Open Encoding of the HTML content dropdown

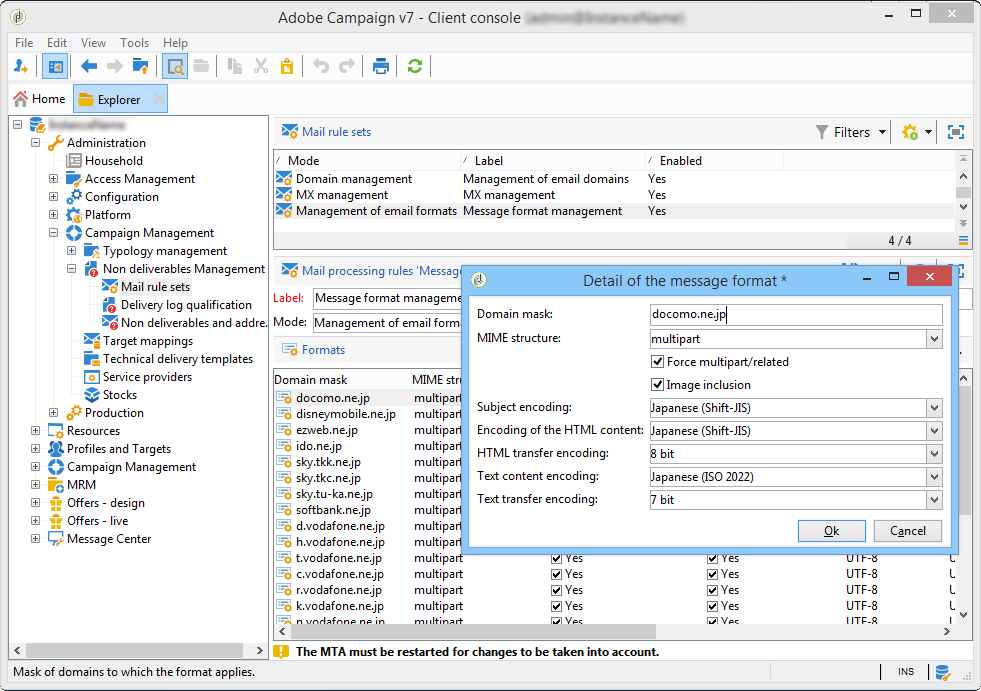[934, 431]
